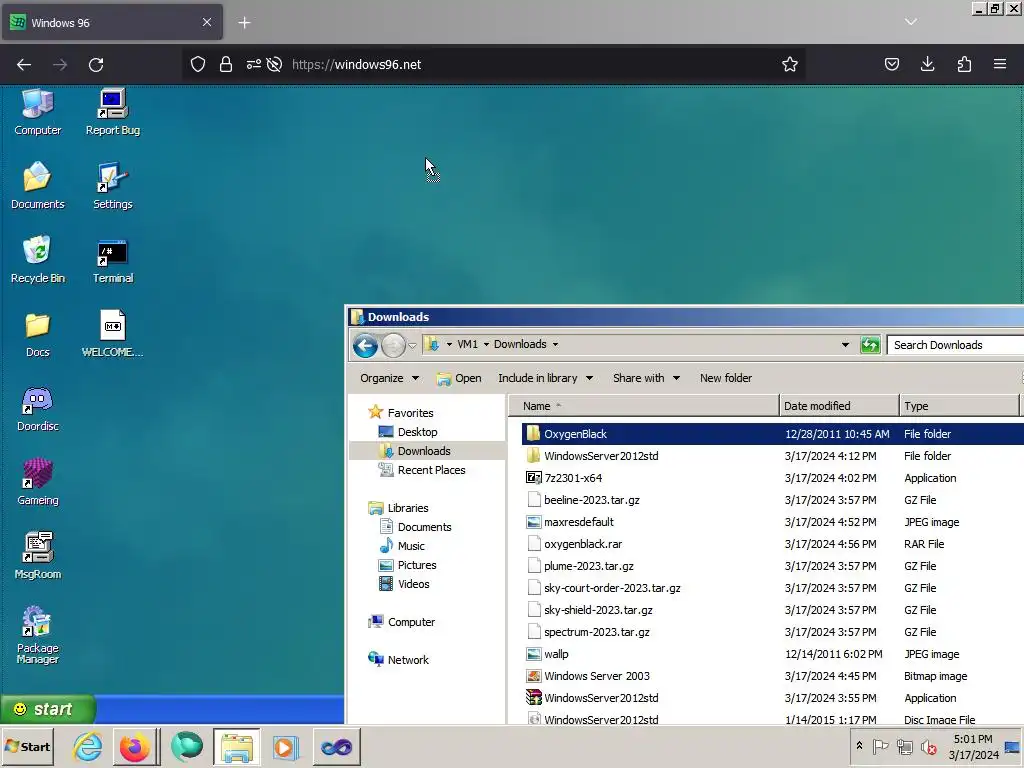The height and width of the screenshot is (768, 1024).
Task: Open the Settings desktop shortcut
Action: (x=112, y=186)
